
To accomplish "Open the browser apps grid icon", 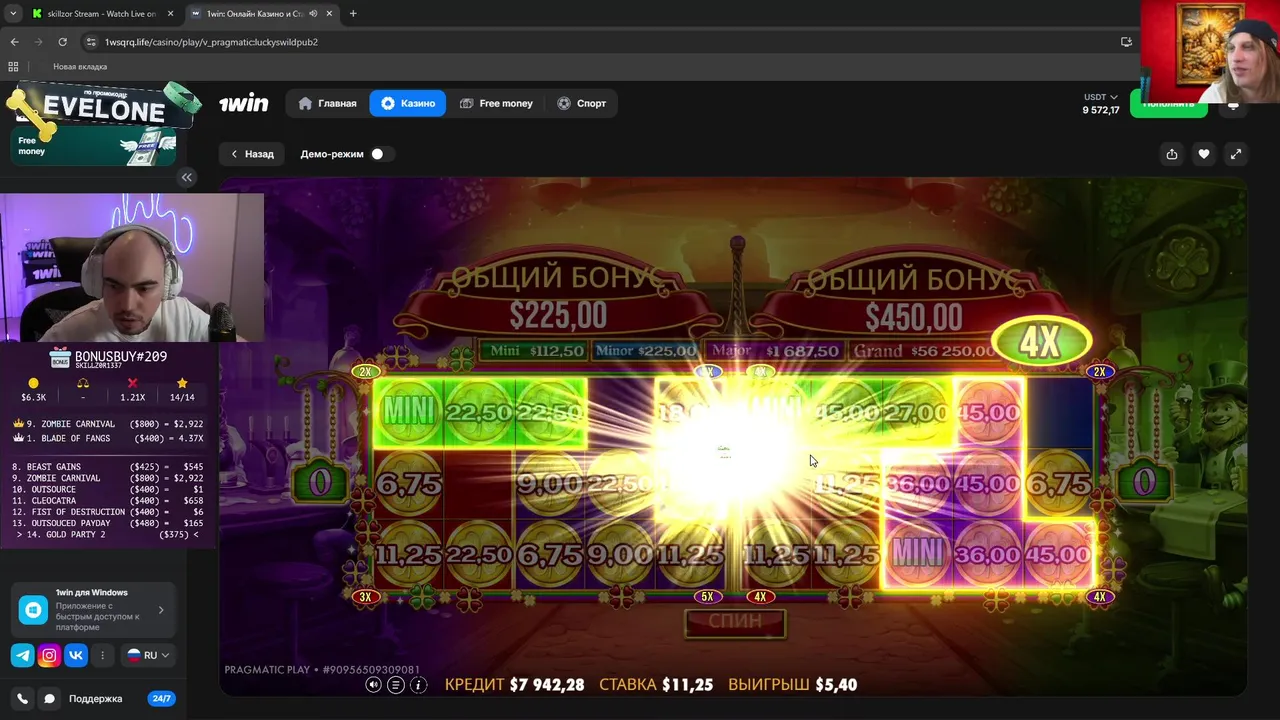I will tap(13, 67).
